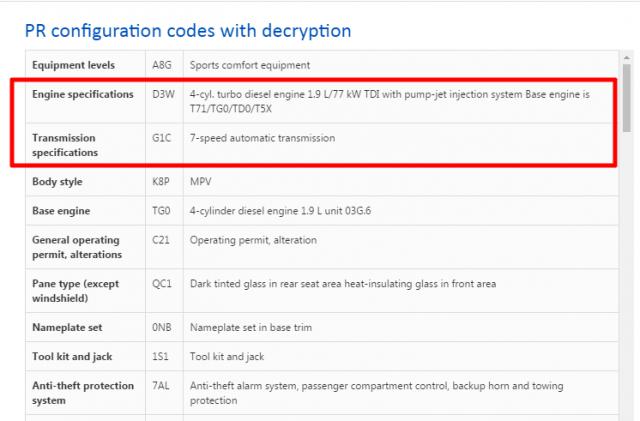This screenshot has width=640, height=421.
Task: Select the 'Transmission specifications' label
Action: [65, 145]
